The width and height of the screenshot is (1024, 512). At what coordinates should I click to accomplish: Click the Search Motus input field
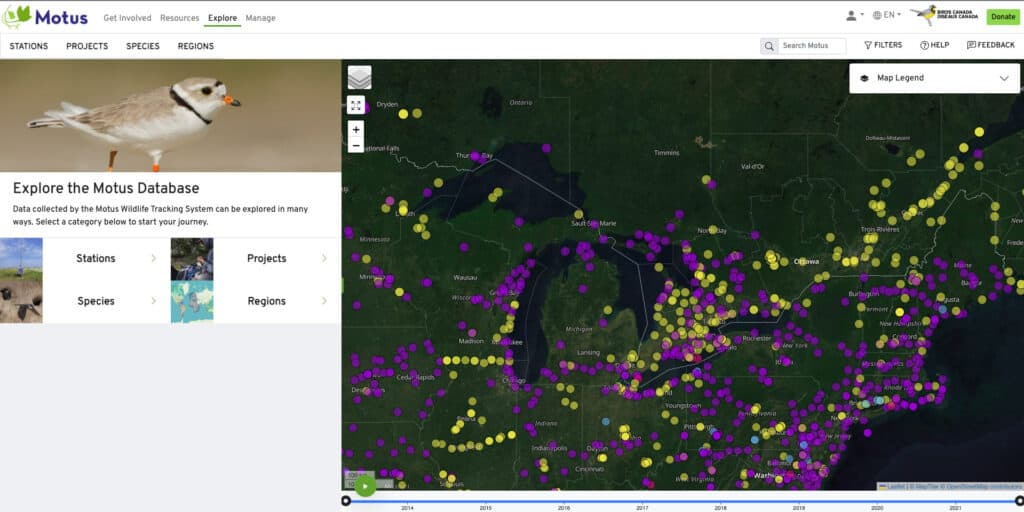tap(811, 46)
